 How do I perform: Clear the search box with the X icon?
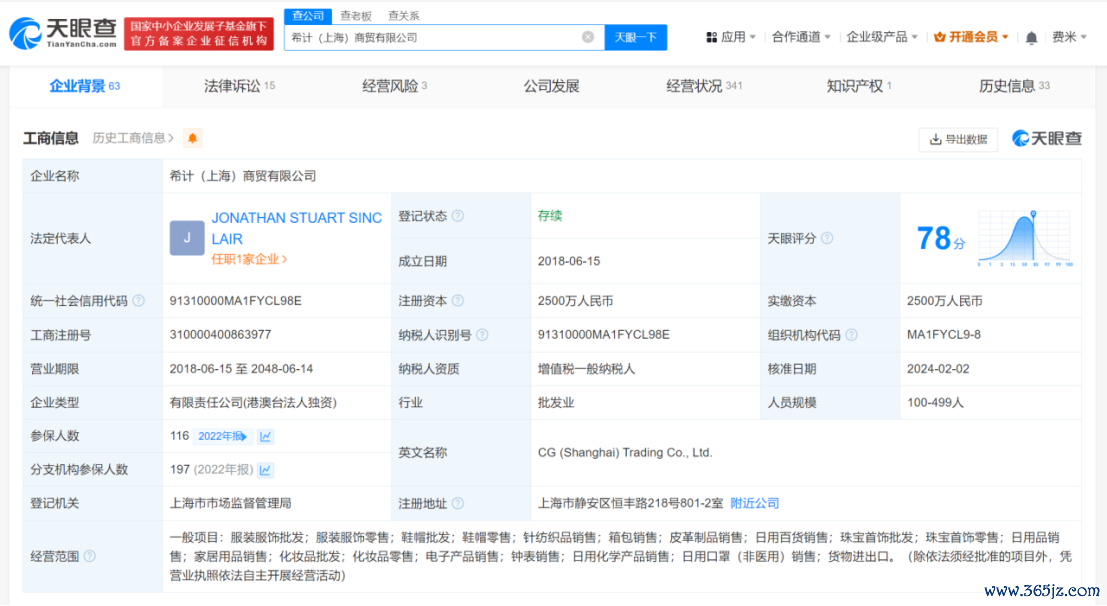pos(588,37)
